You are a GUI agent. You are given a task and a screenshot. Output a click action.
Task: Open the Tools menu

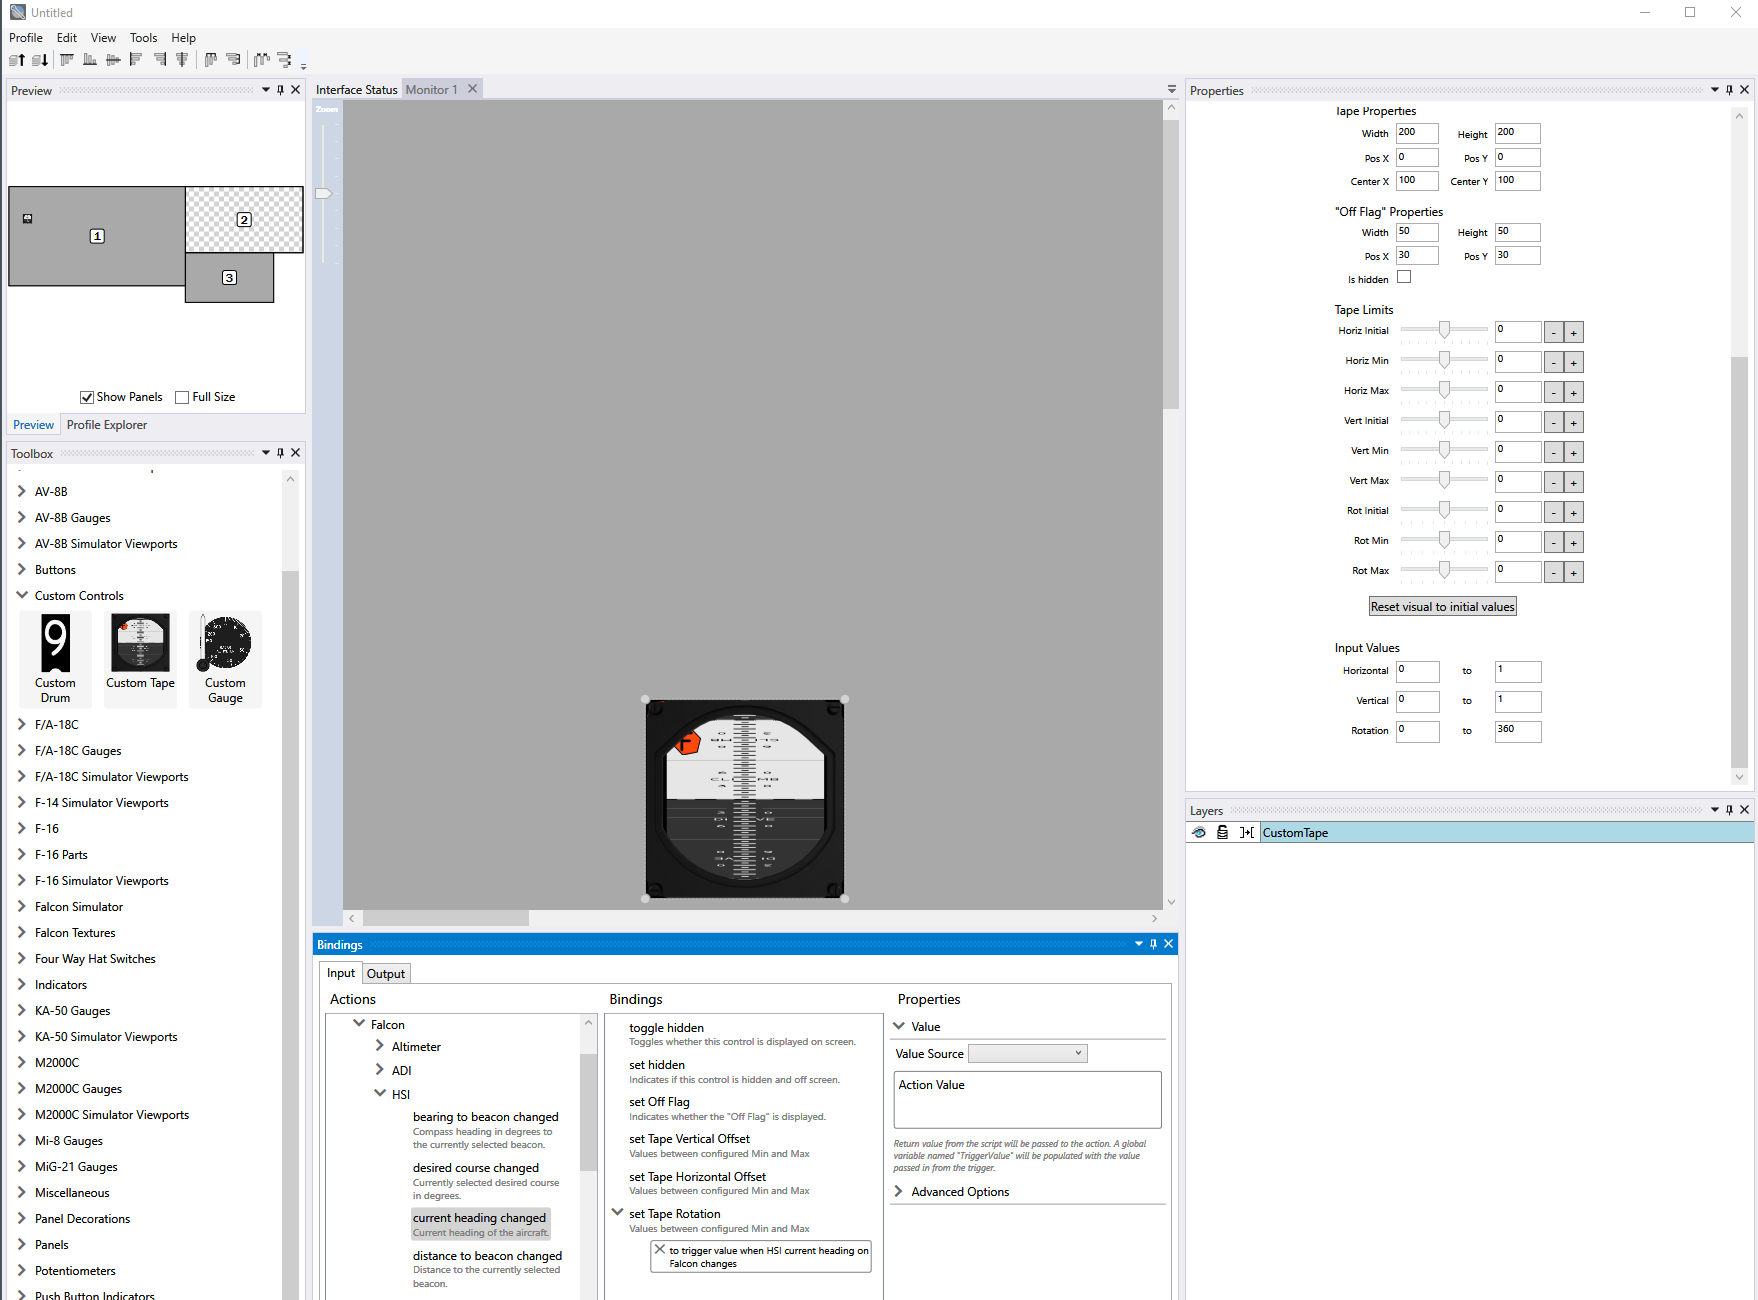[143, 37]
